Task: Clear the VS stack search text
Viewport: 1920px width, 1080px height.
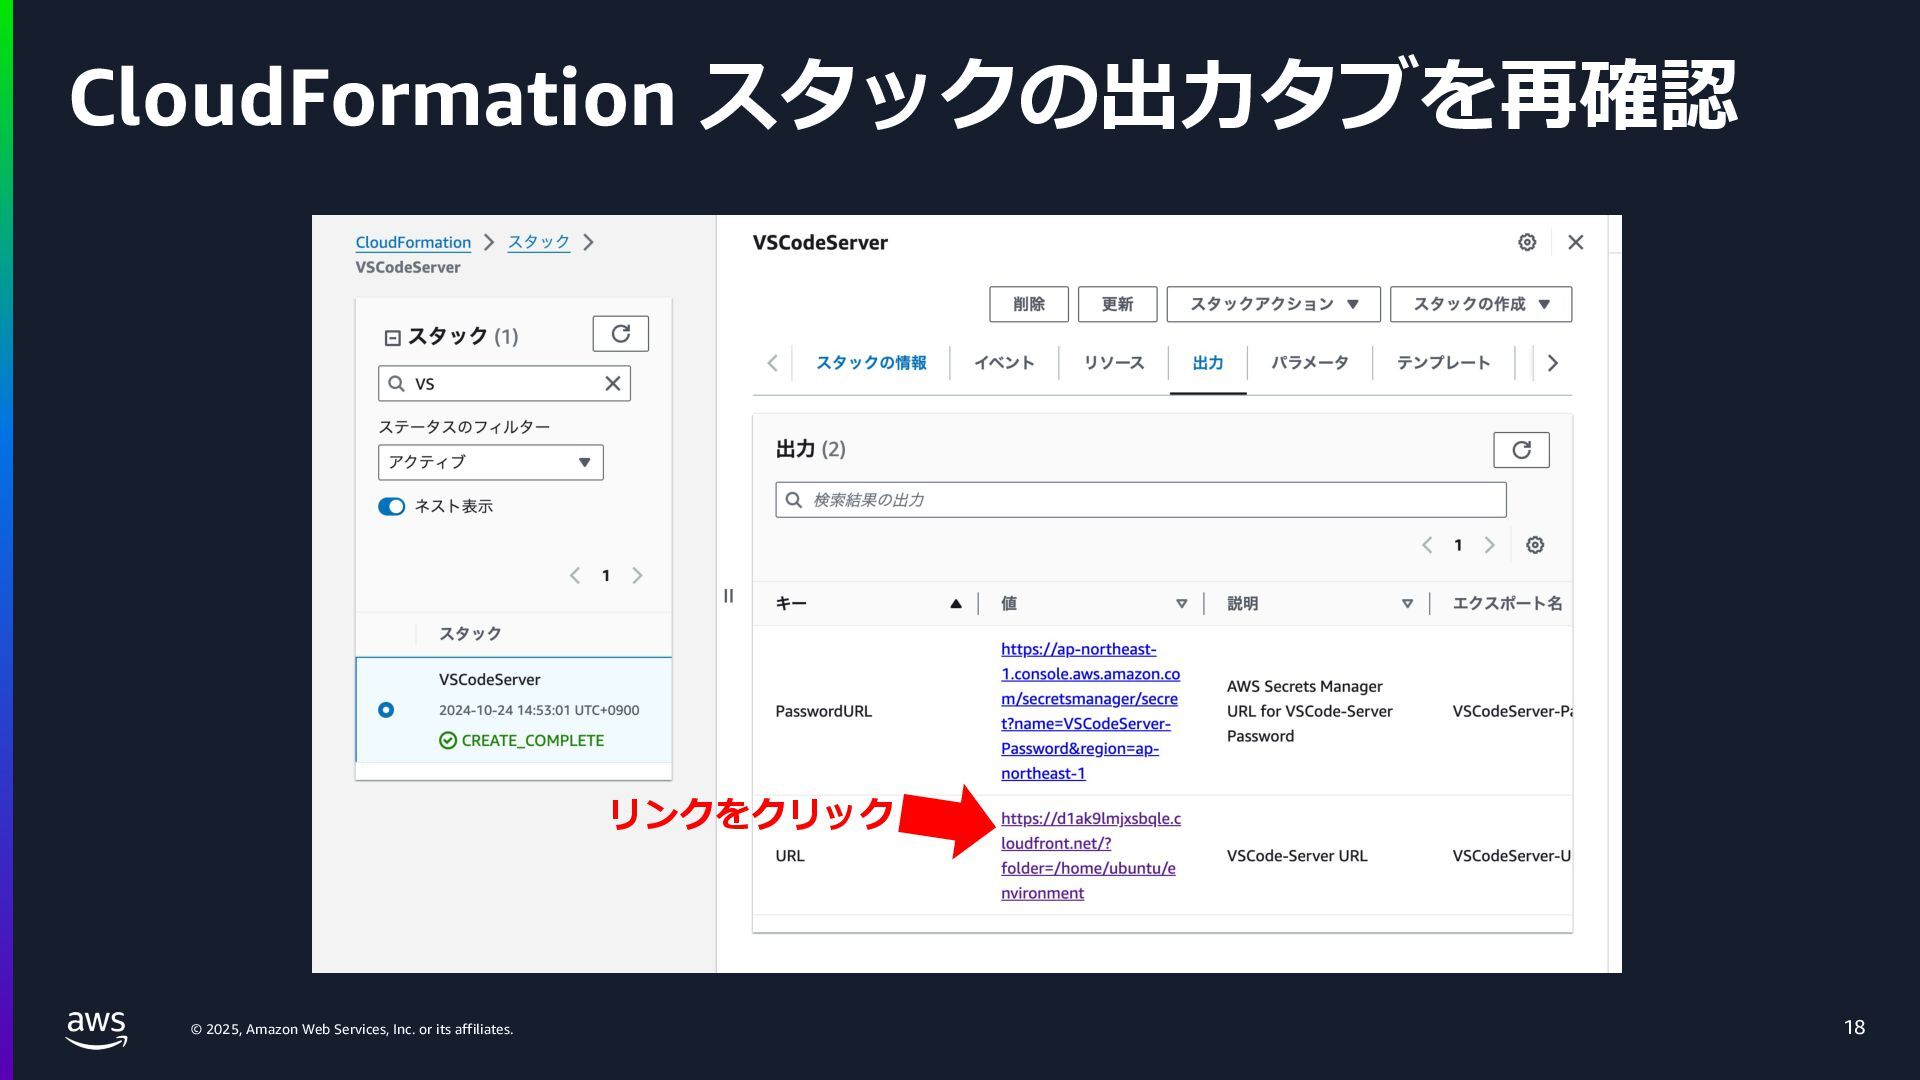Action: coord(612,383)
